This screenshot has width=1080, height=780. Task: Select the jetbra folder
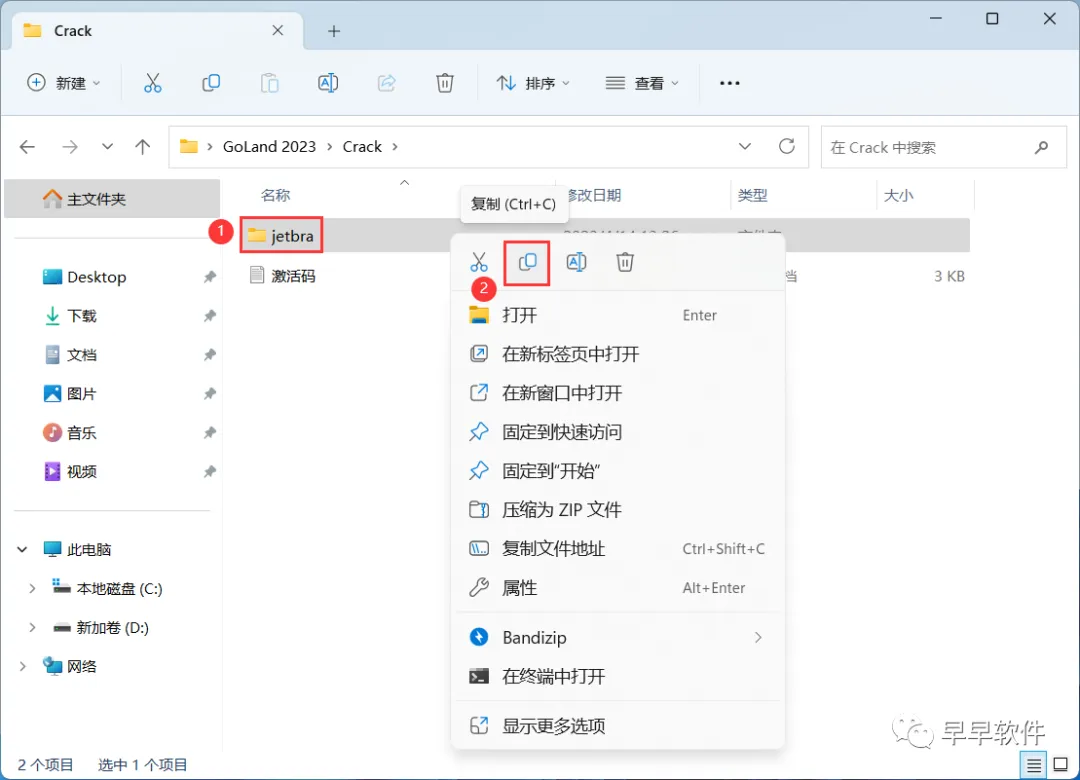pos(281,236)
